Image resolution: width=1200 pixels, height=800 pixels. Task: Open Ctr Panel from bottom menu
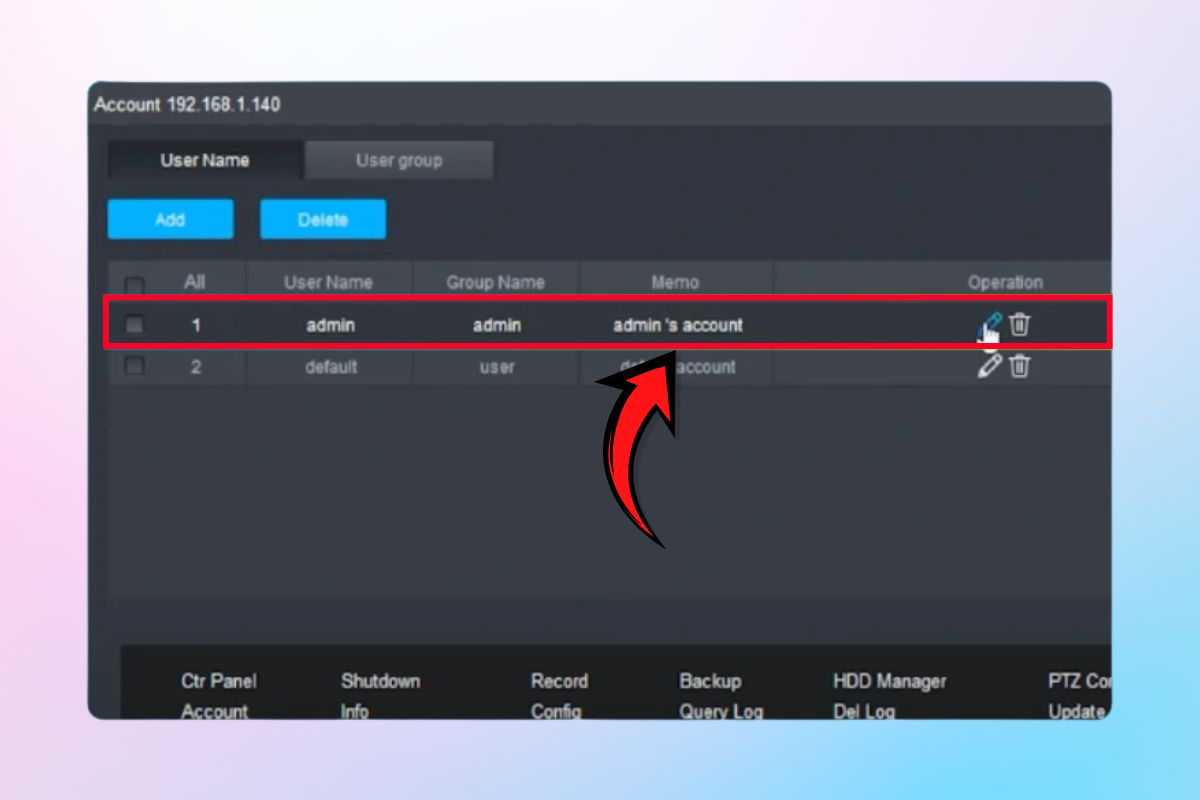click(x=219, y=681)
